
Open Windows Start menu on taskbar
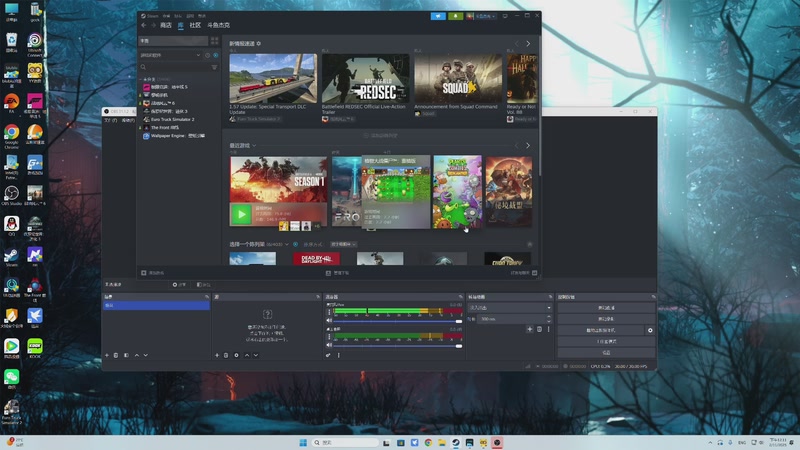(303, 442)
